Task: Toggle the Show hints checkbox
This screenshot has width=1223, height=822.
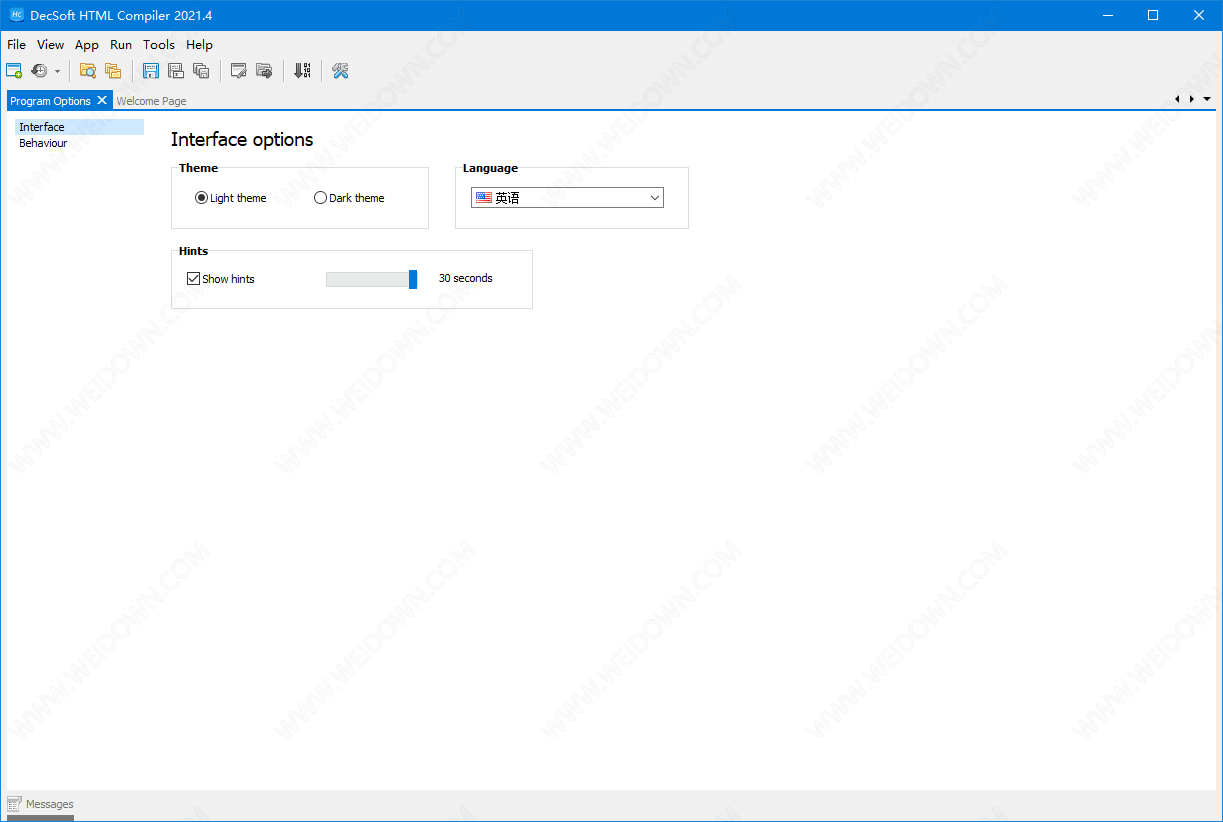Action: (221, 279)
